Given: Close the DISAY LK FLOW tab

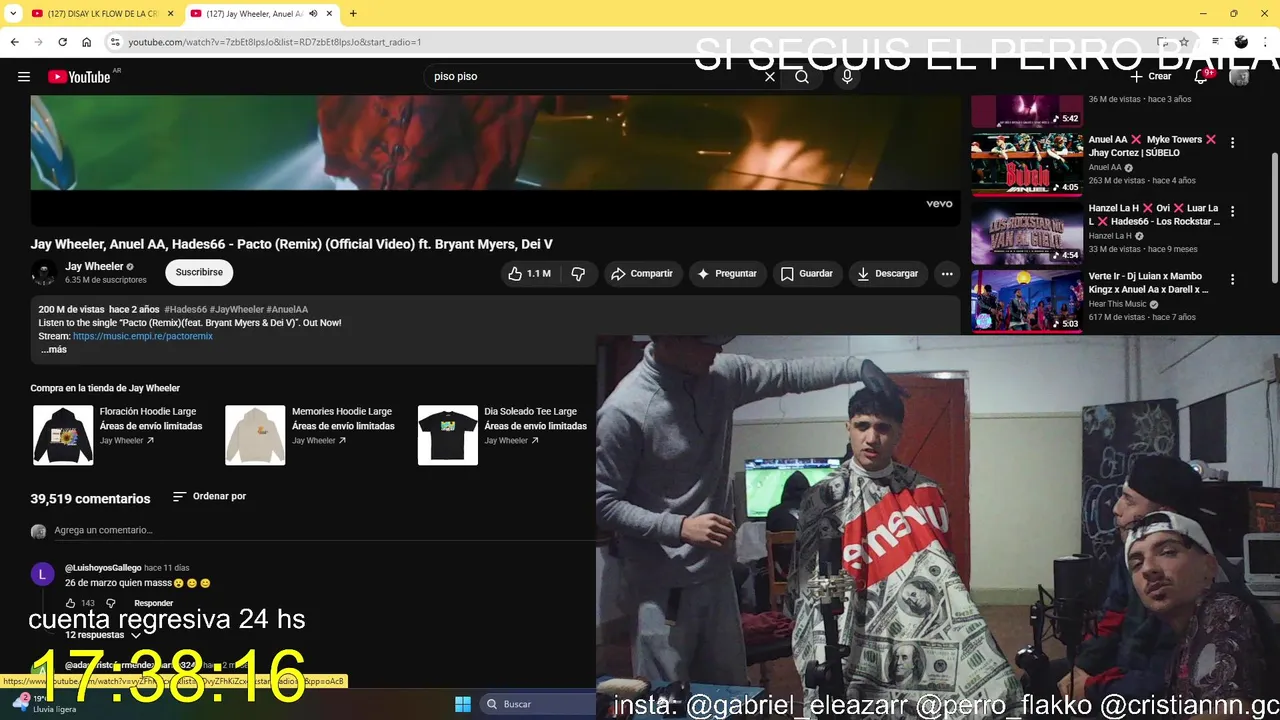Looking at the screenshot, I should coord(170,14).
